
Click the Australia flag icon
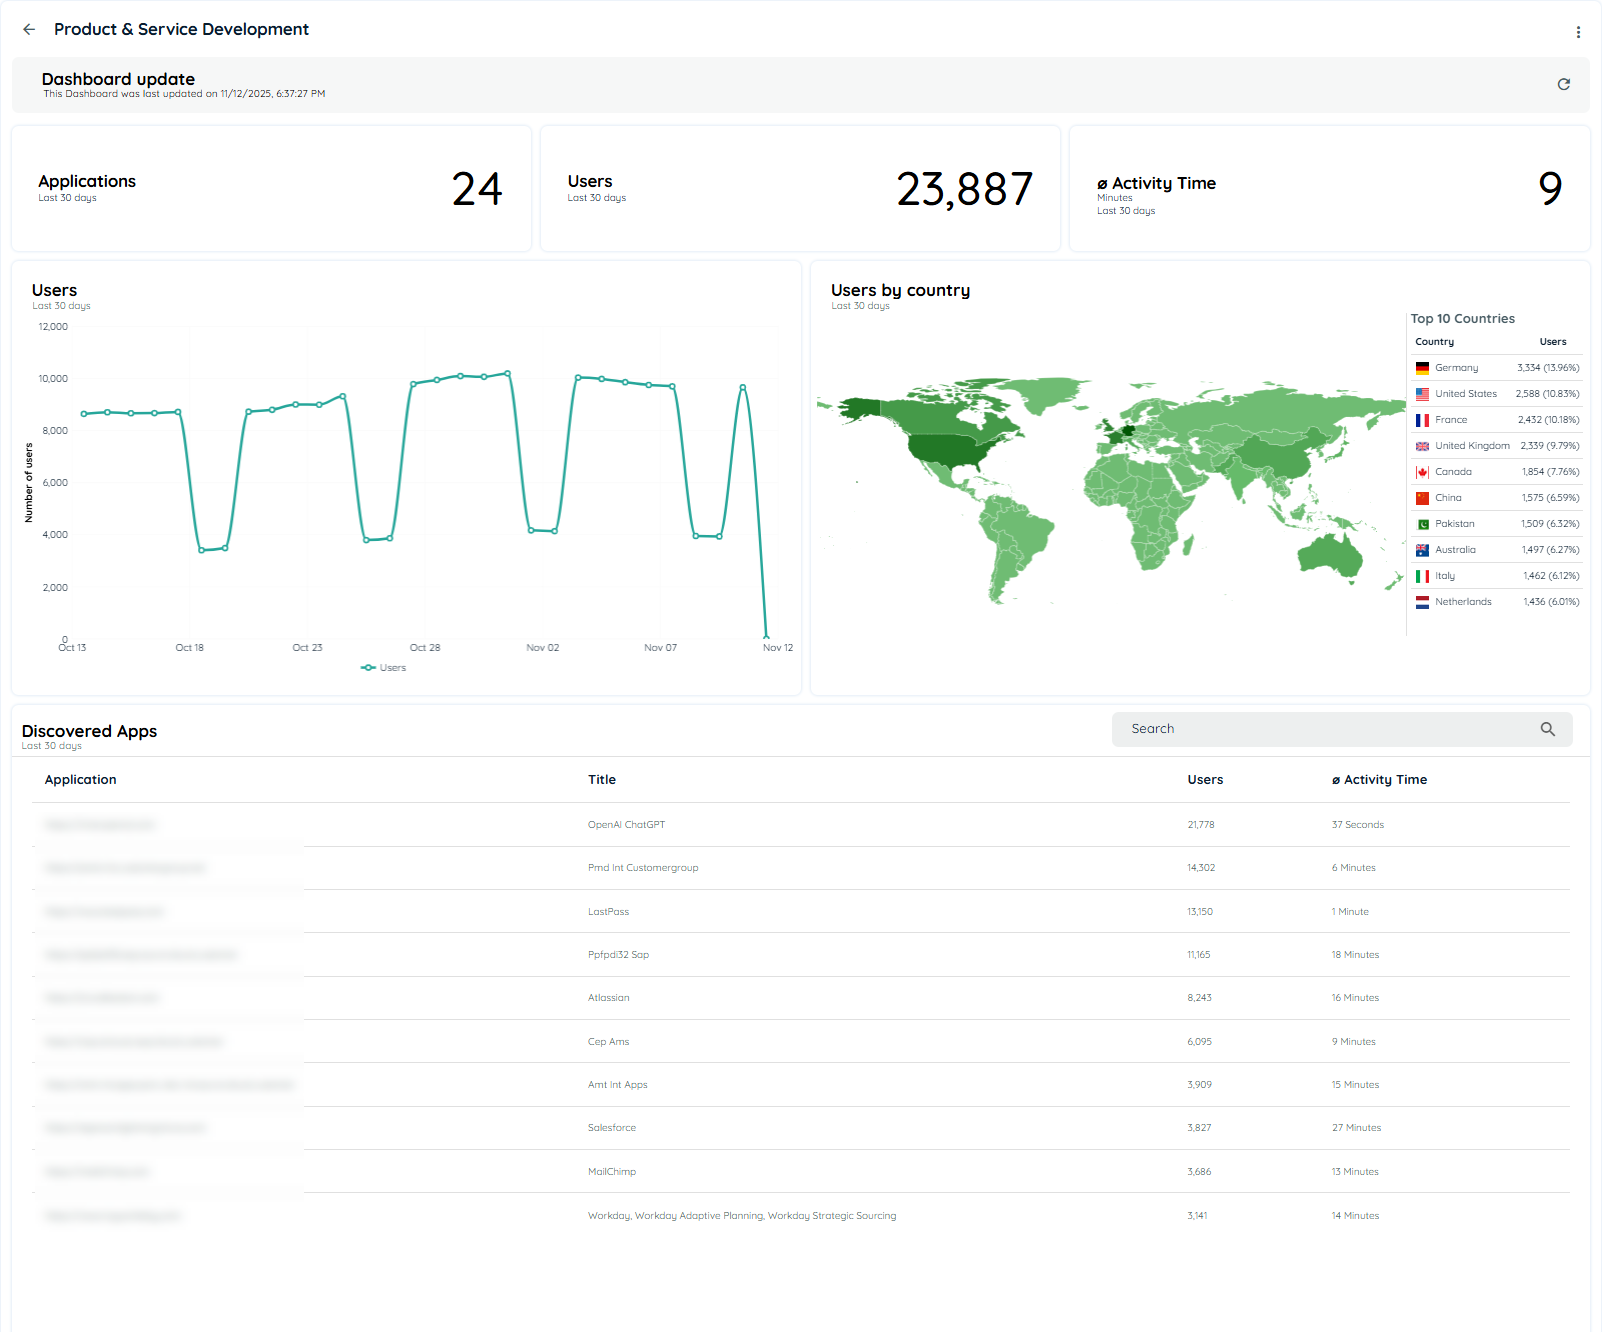[x=1422, y=549]
